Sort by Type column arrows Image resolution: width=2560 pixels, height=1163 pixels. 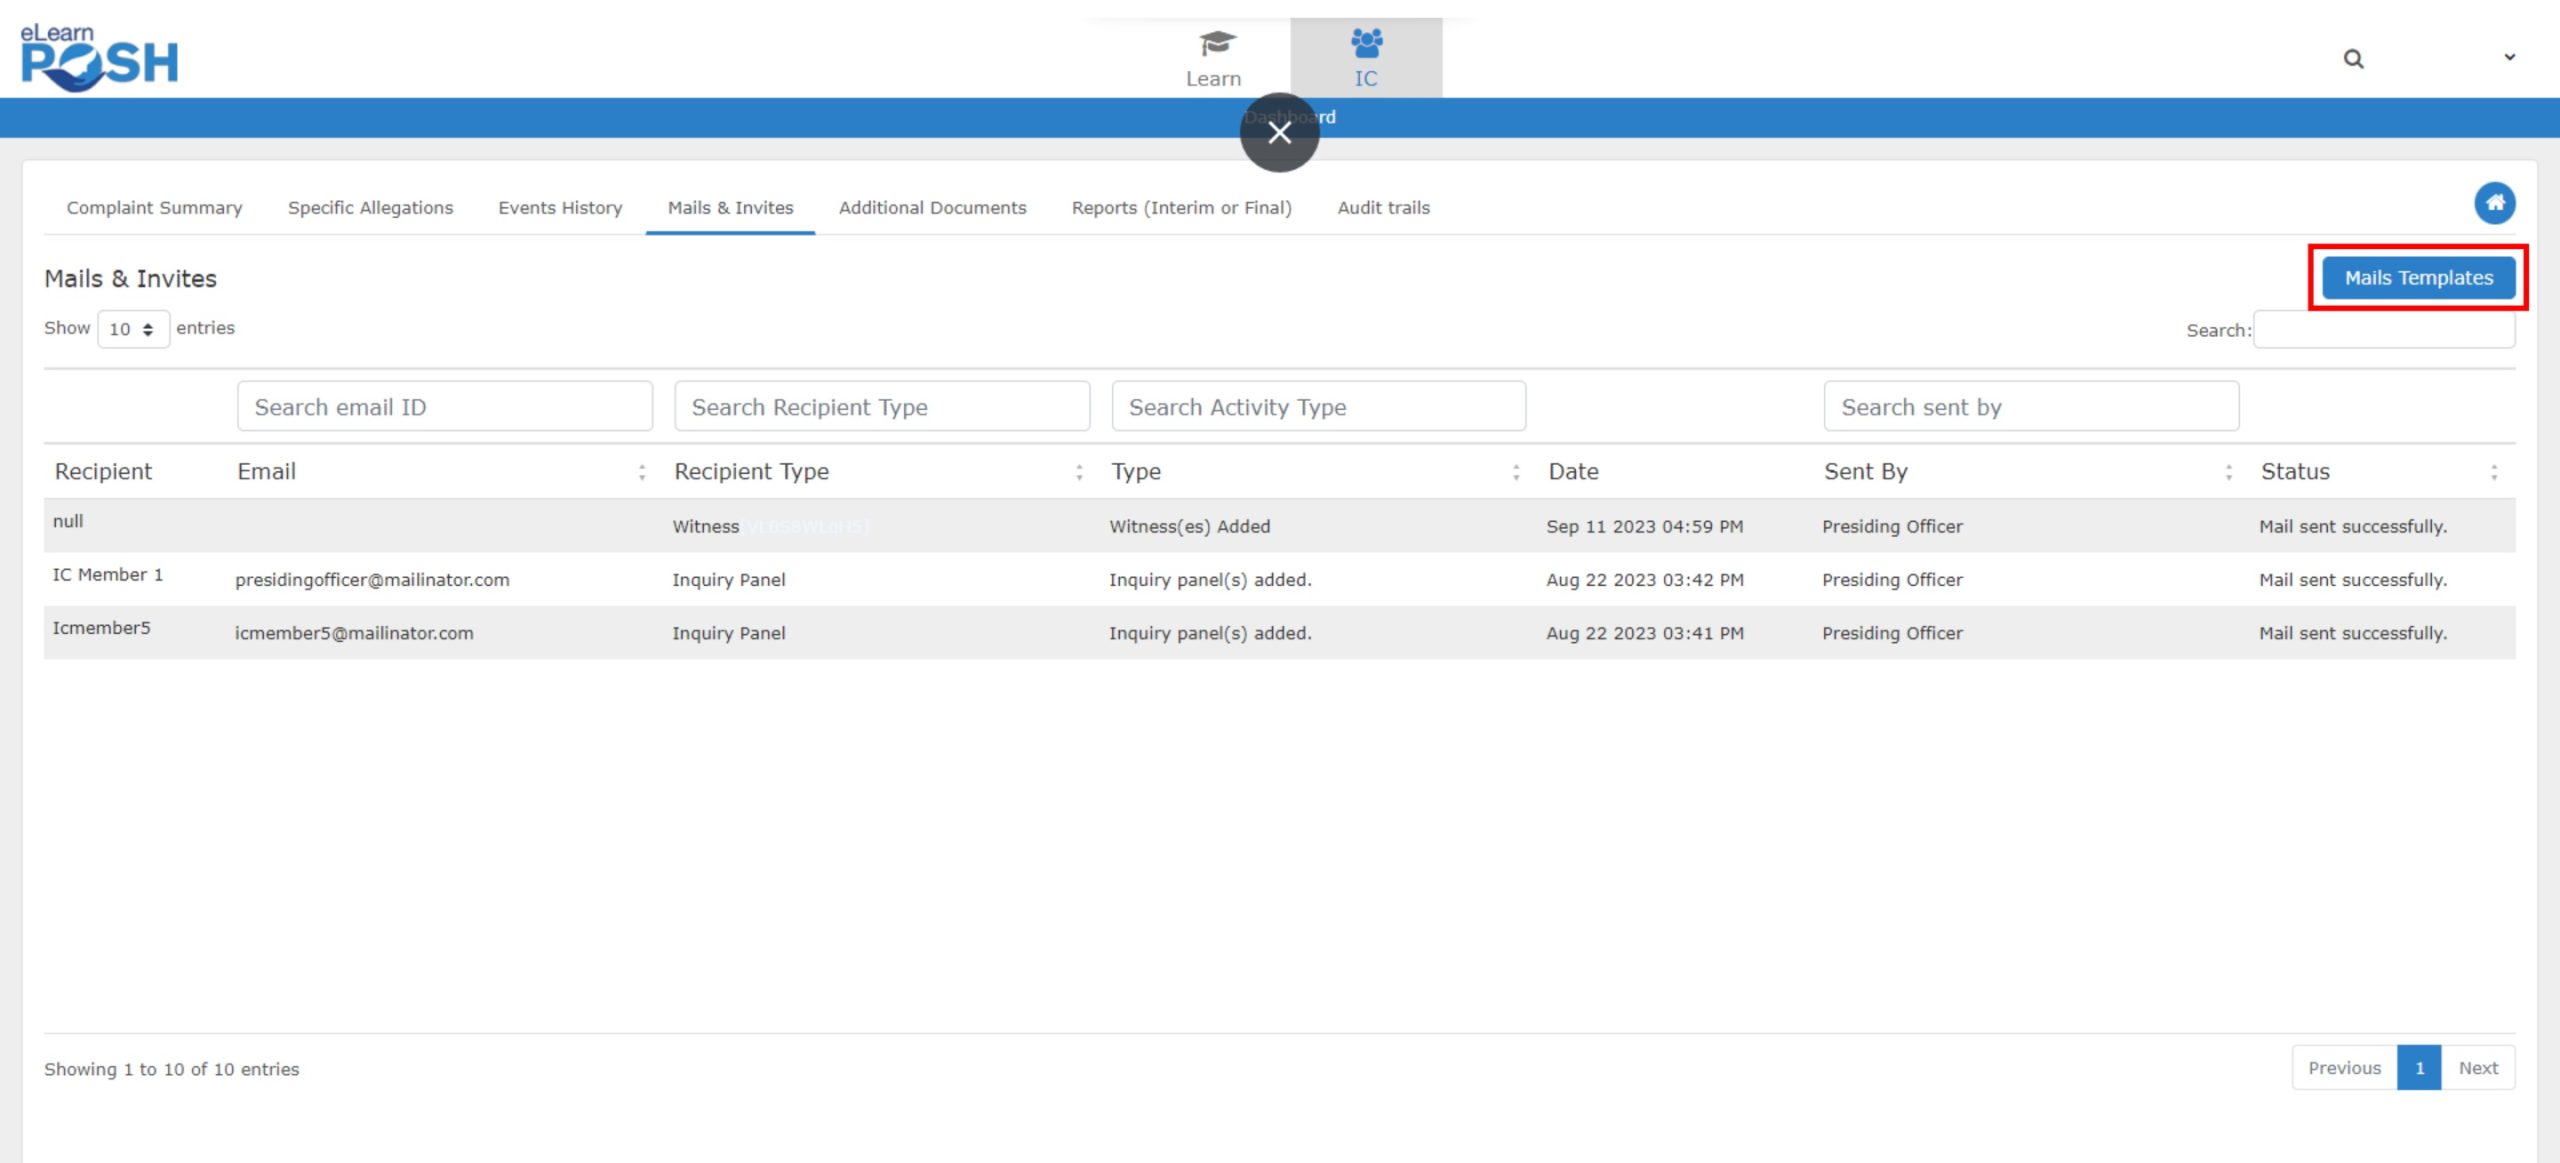tap(1516, 472)
